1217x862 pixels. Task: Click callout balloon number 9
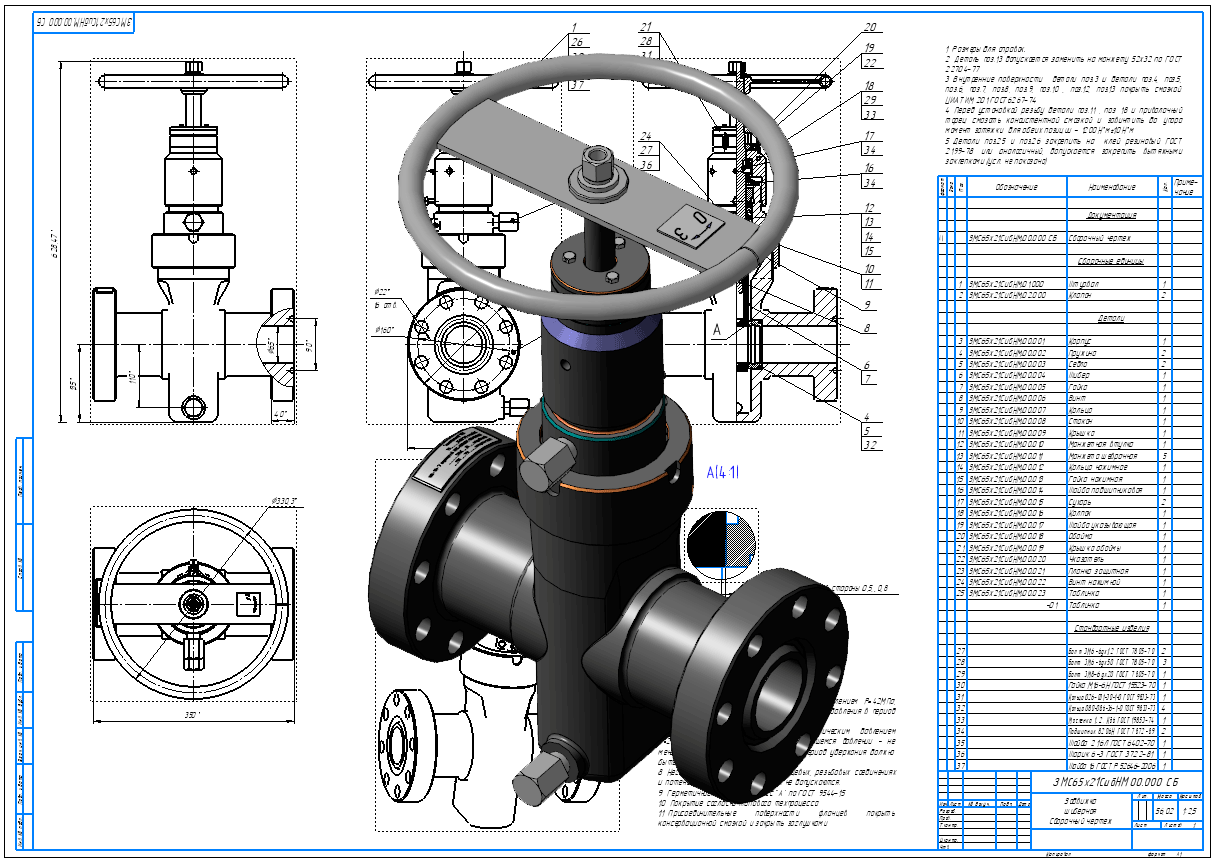coord(868,304)
